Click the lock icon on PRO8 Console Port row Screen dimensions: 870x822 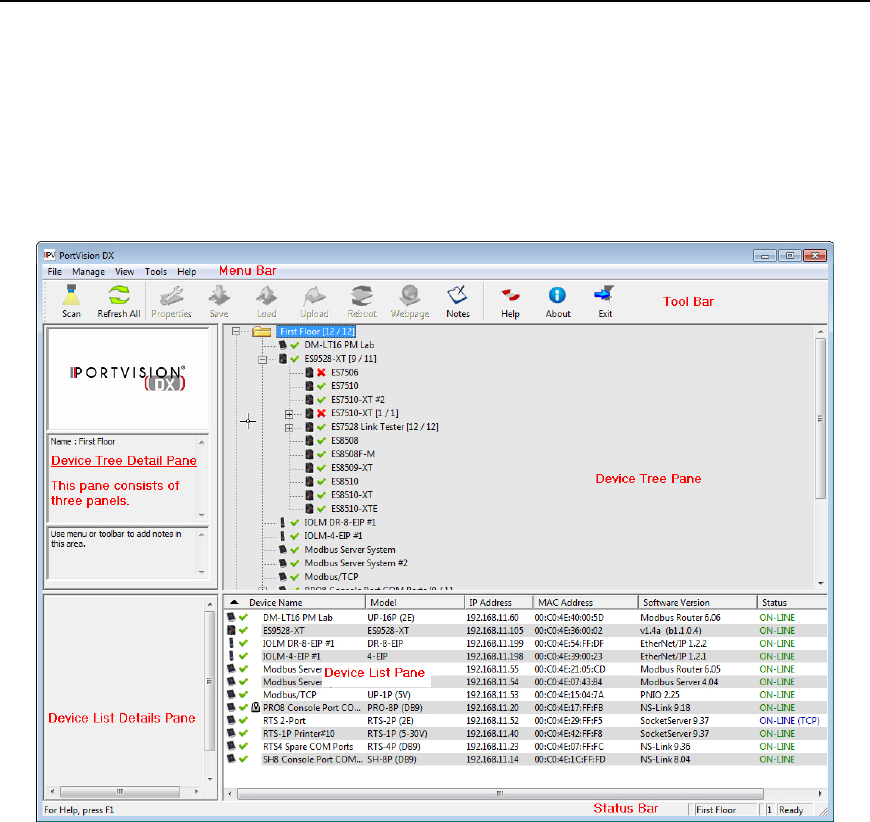point(255,708)
